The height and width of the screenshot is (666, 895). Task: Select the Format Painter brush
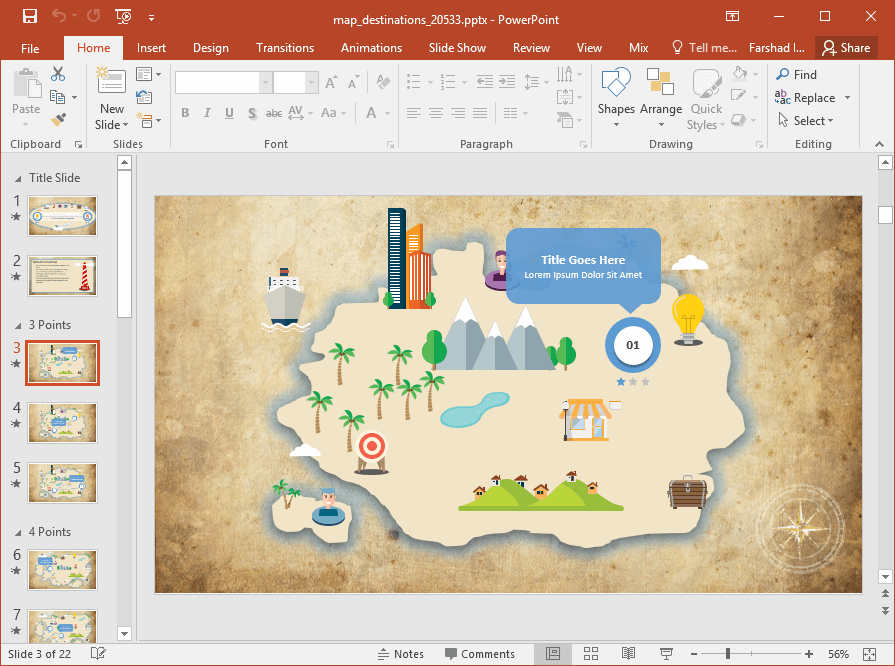click(58, 120)
